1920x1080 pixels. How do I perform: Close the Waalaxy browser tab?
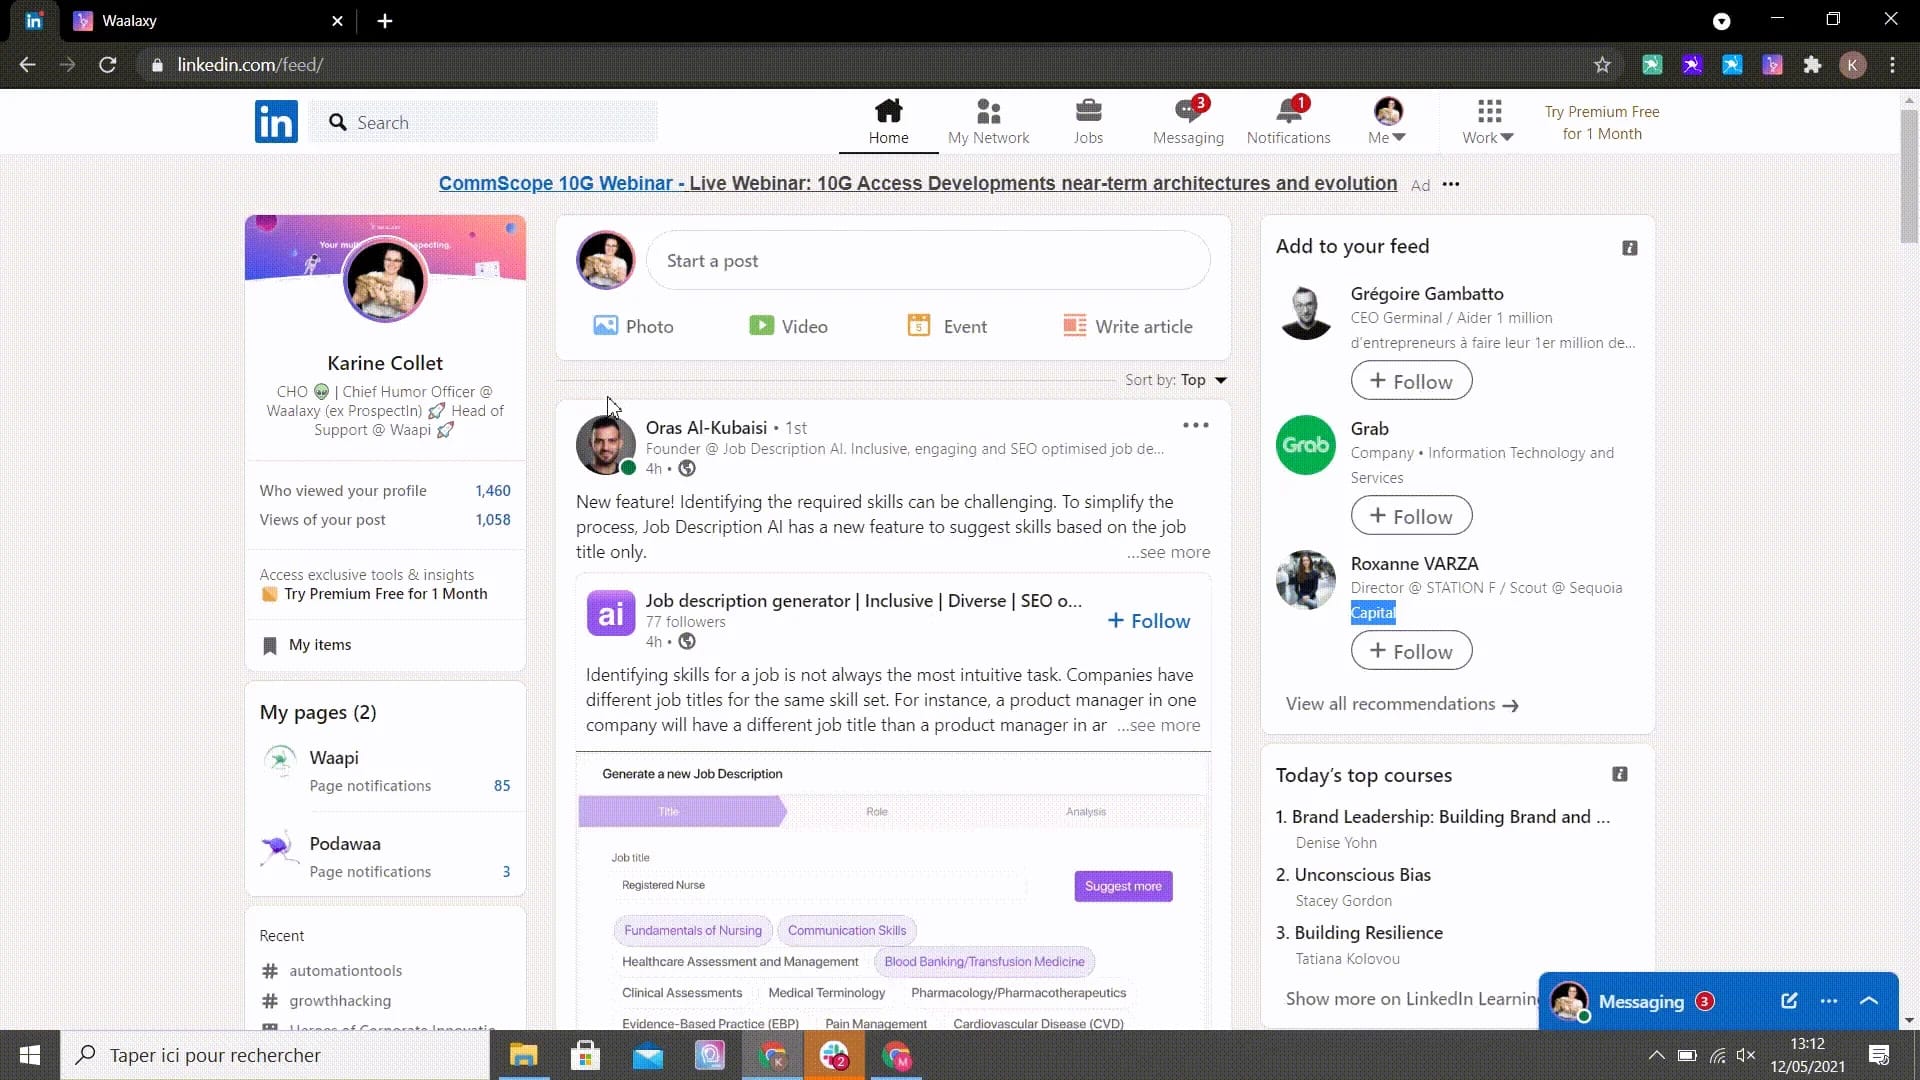click(337, 21)
